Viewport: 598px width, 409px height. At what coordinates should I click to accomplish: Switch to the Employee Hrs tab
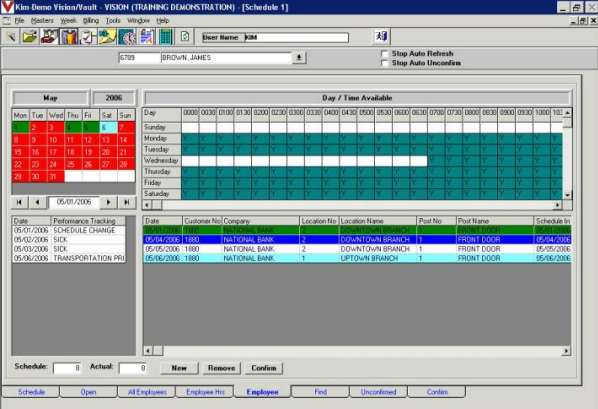(205, 392)
